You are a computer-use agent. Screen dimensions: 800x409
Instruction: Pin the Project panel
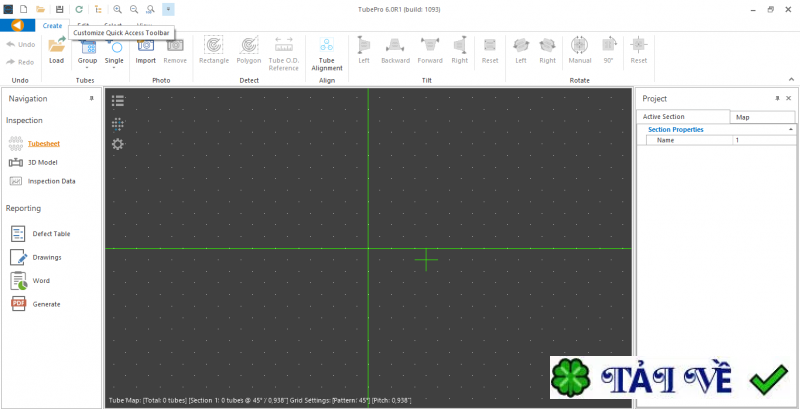[x=778, y=98]
